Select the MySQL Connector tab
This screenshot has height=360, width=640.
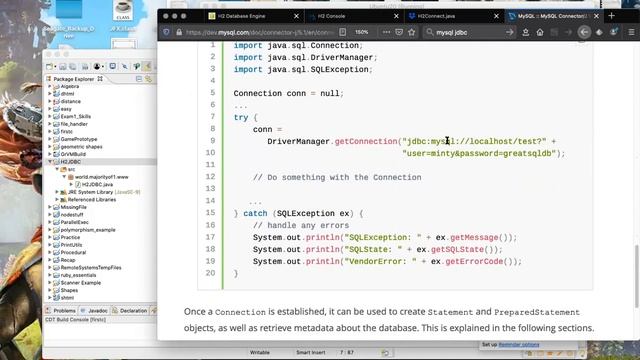[552, 16]
